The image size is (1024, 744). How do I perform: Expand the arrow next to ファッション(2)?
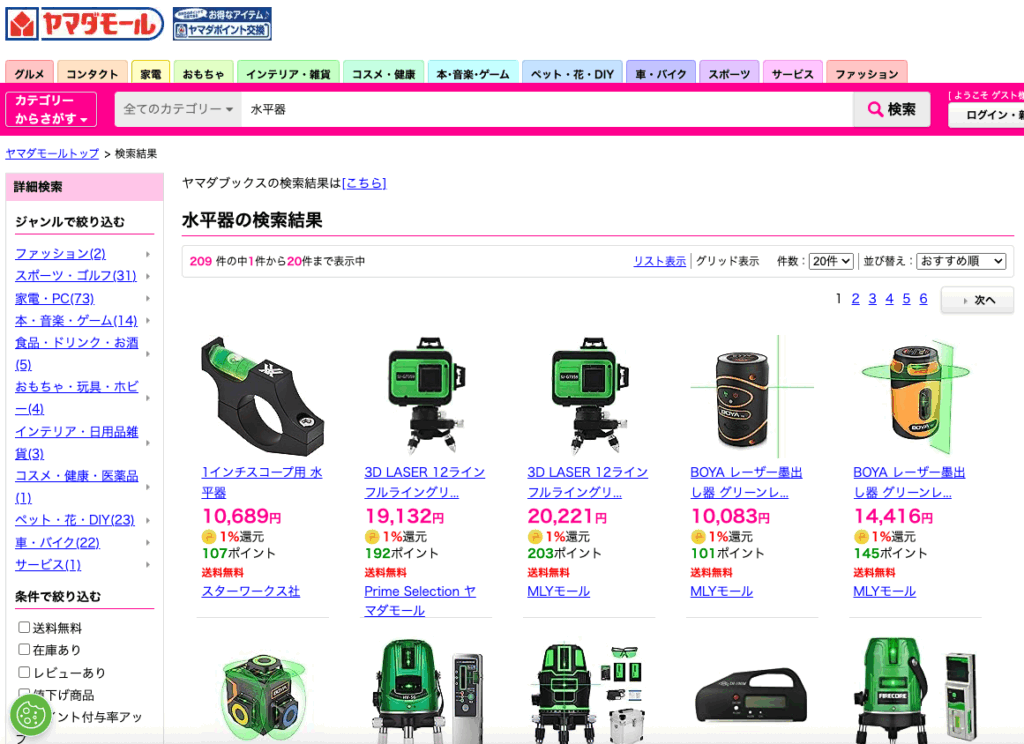pyautogui.click(x=148, y=254)
